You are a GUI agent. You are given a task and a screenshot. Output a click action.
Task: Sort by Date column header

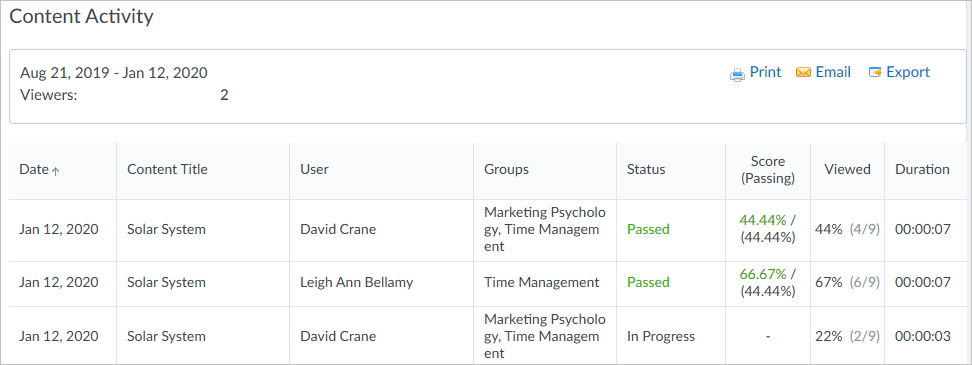click(x=63, y=170)
